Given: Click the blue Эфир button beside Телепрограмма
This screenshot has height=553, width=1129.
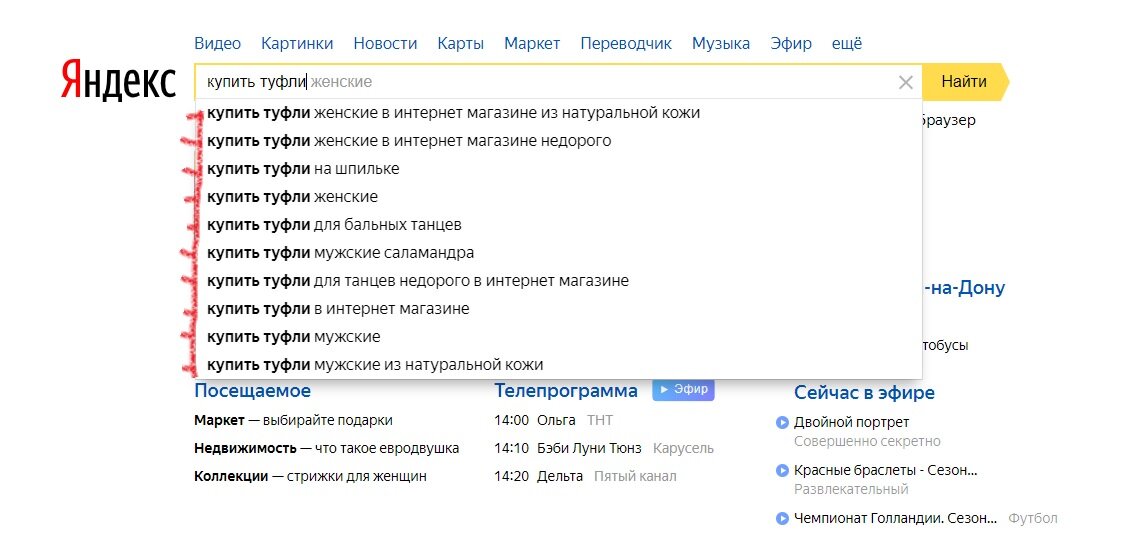Looking at the screenshot, I should (683, 390).
